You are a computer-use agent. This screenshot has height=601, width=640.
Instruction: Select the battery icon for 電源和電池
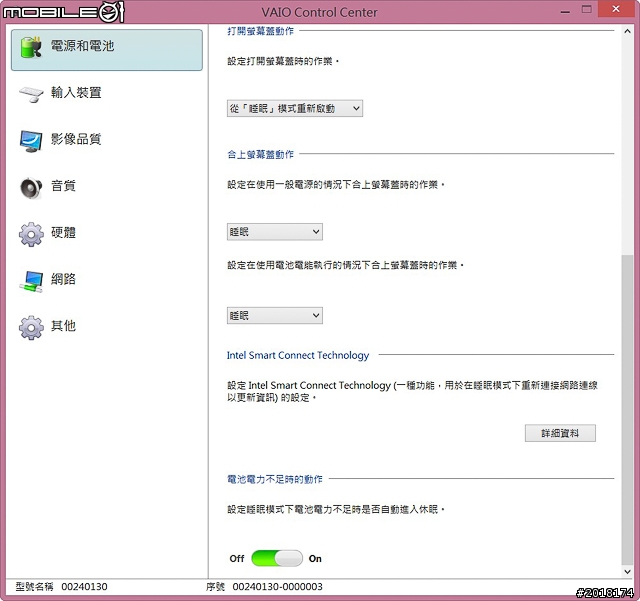click(31, 47)
